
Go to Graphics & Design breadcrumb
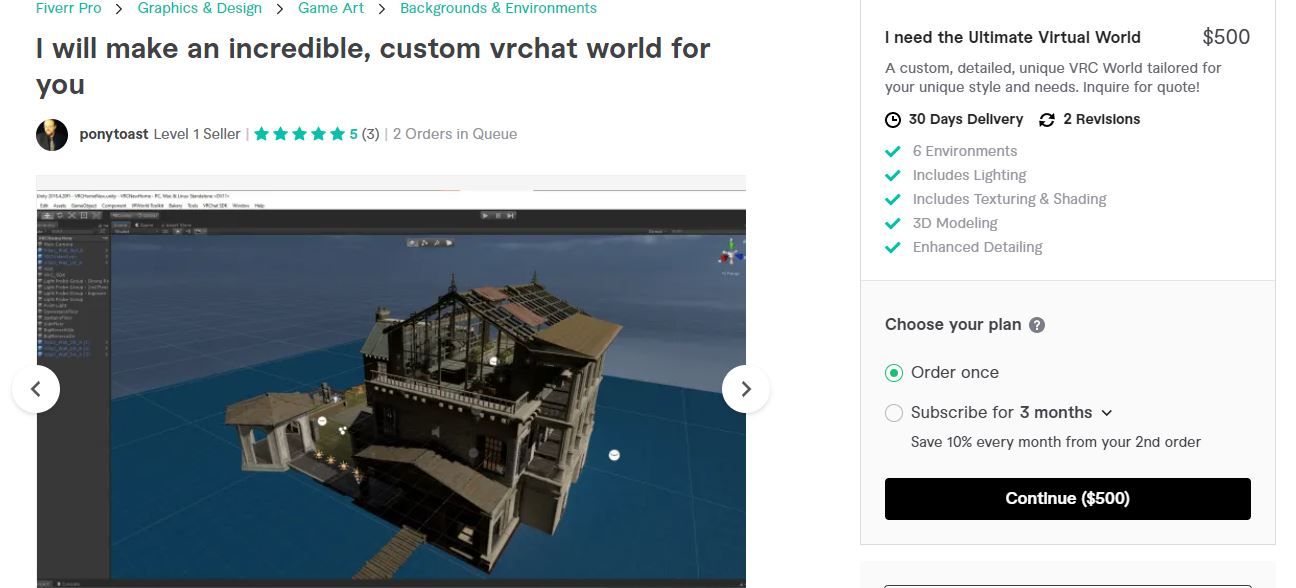coord(200,8)
